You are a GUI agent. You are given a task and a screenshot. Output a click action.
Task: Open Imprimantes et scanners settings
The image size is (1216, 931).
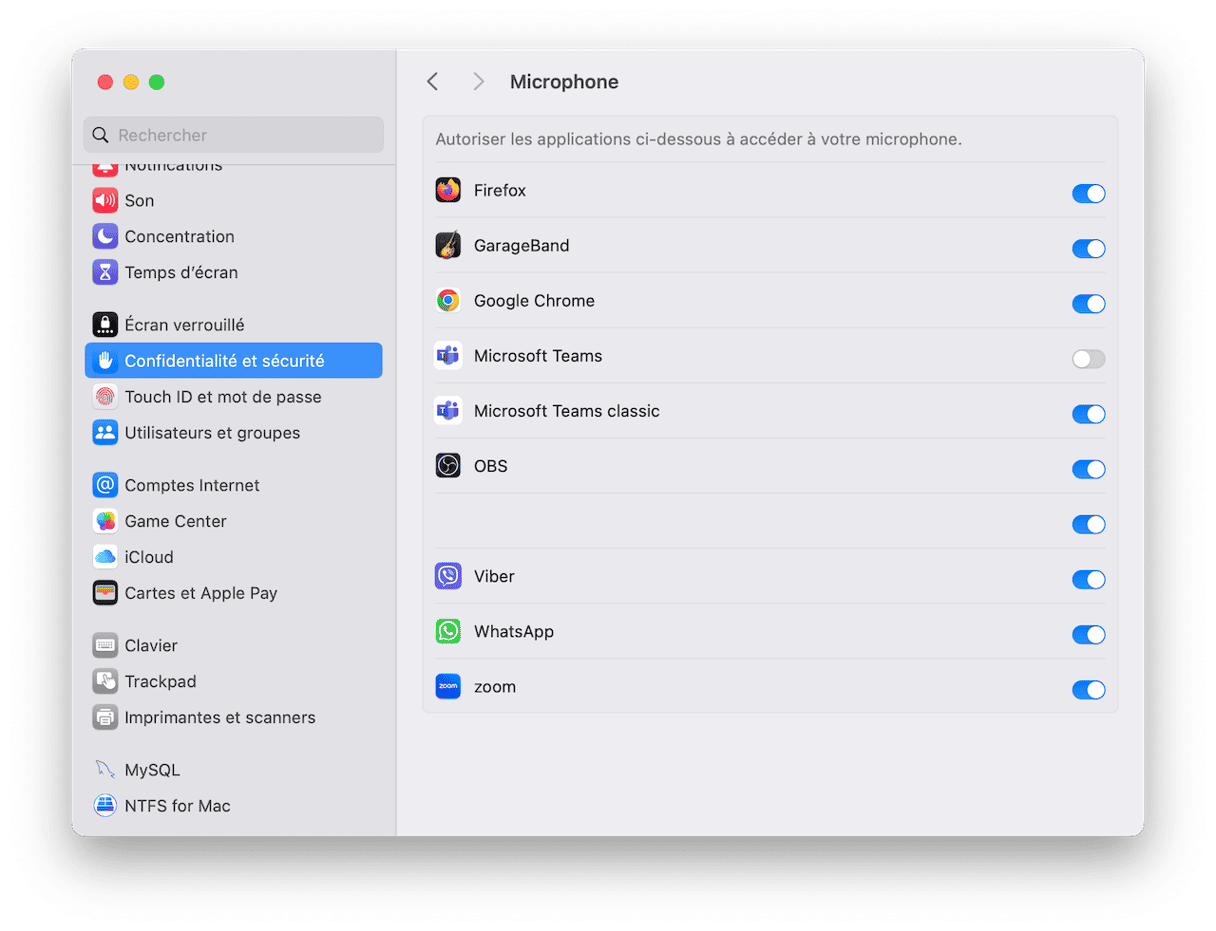pyautogui.click(x=219, y=717)
